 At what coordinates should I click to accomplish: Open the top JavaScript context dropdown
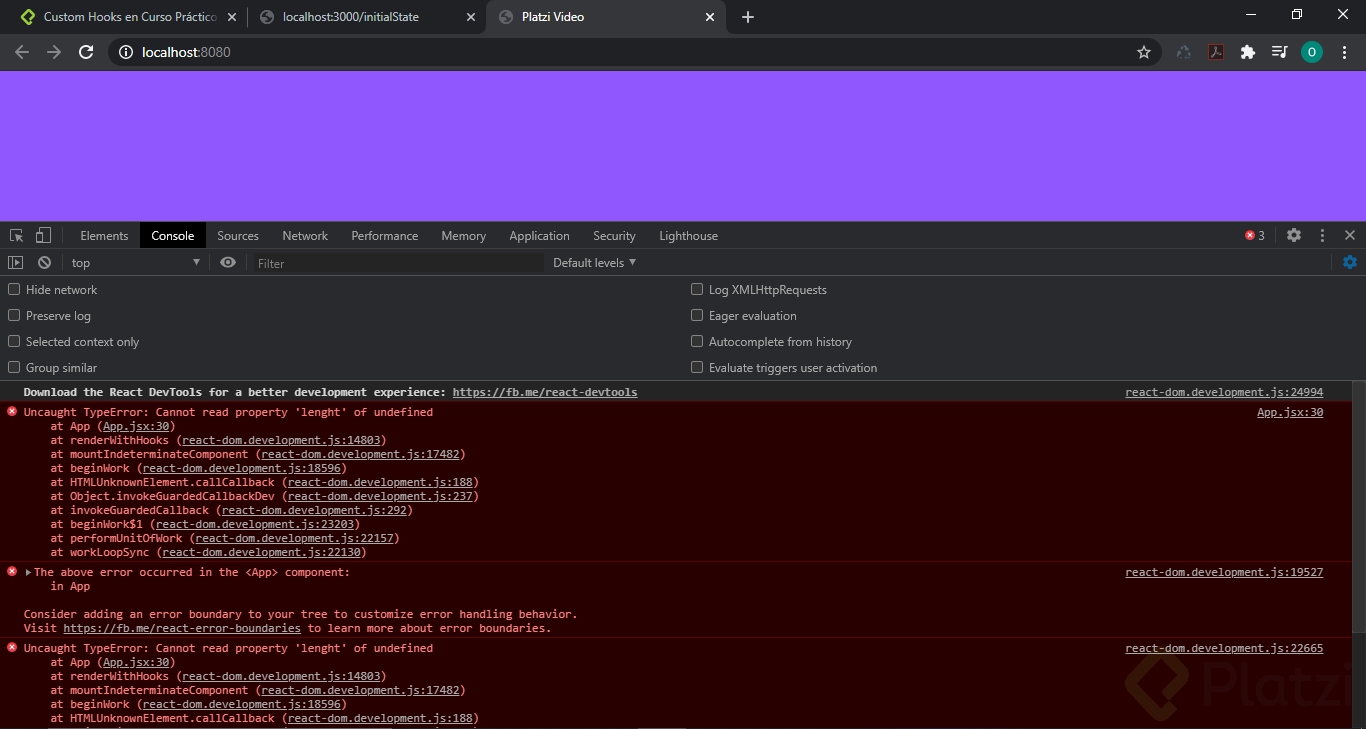pos(135,263)
